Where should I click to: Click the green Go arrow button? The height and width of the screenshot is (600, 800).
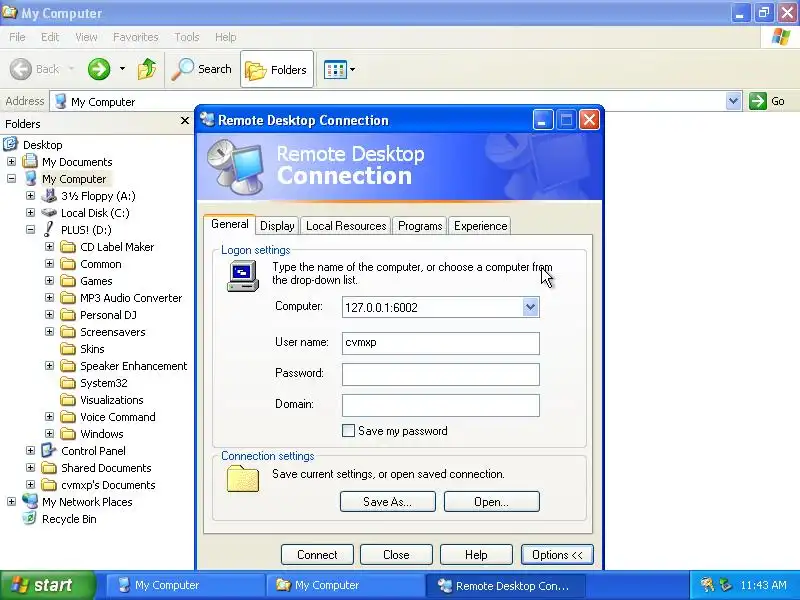[758, 101]
